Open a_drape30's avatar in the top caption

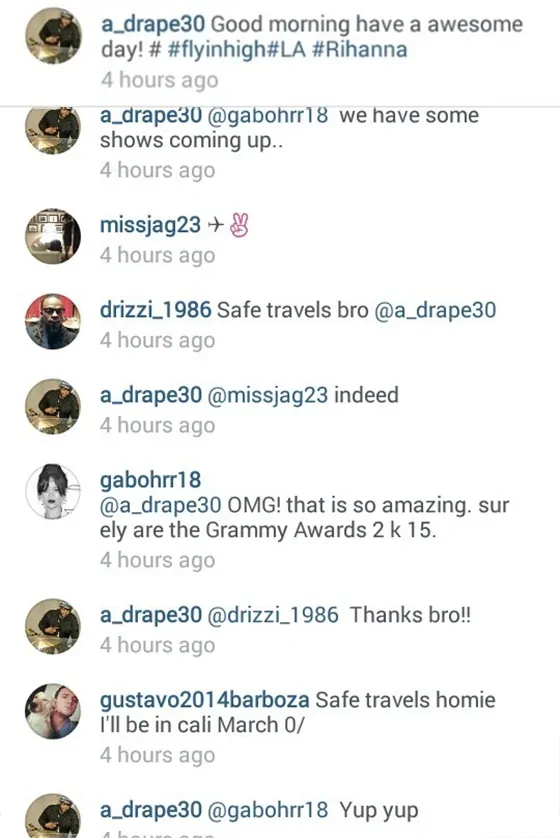53,36
